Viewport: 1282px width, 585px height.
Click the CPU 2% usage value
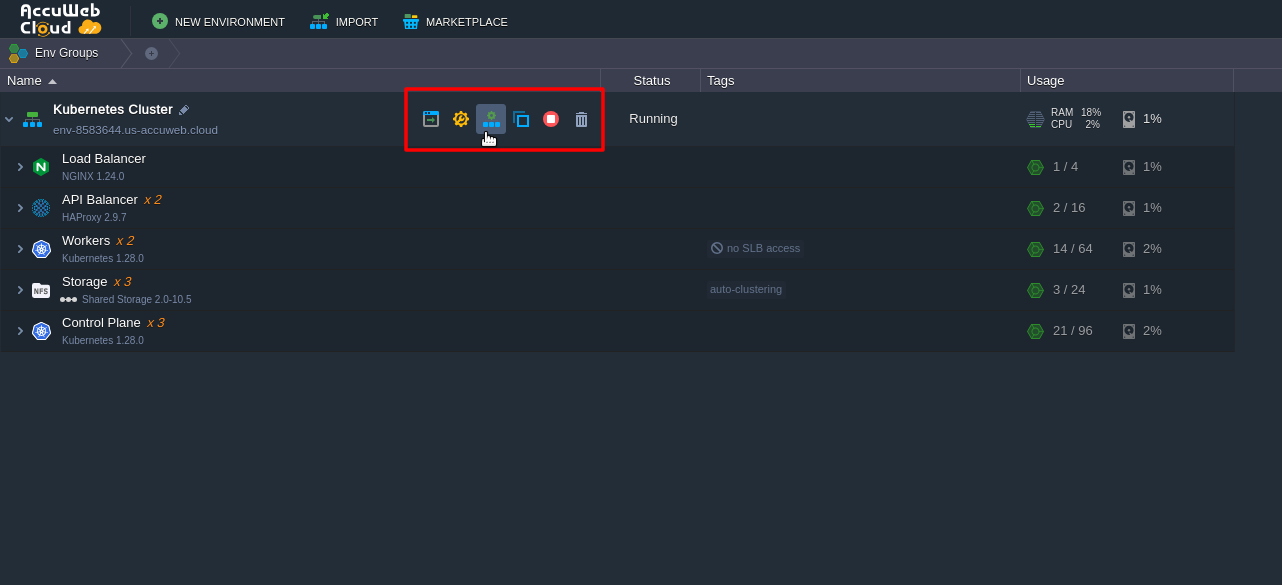click(x=1093, y=125)
